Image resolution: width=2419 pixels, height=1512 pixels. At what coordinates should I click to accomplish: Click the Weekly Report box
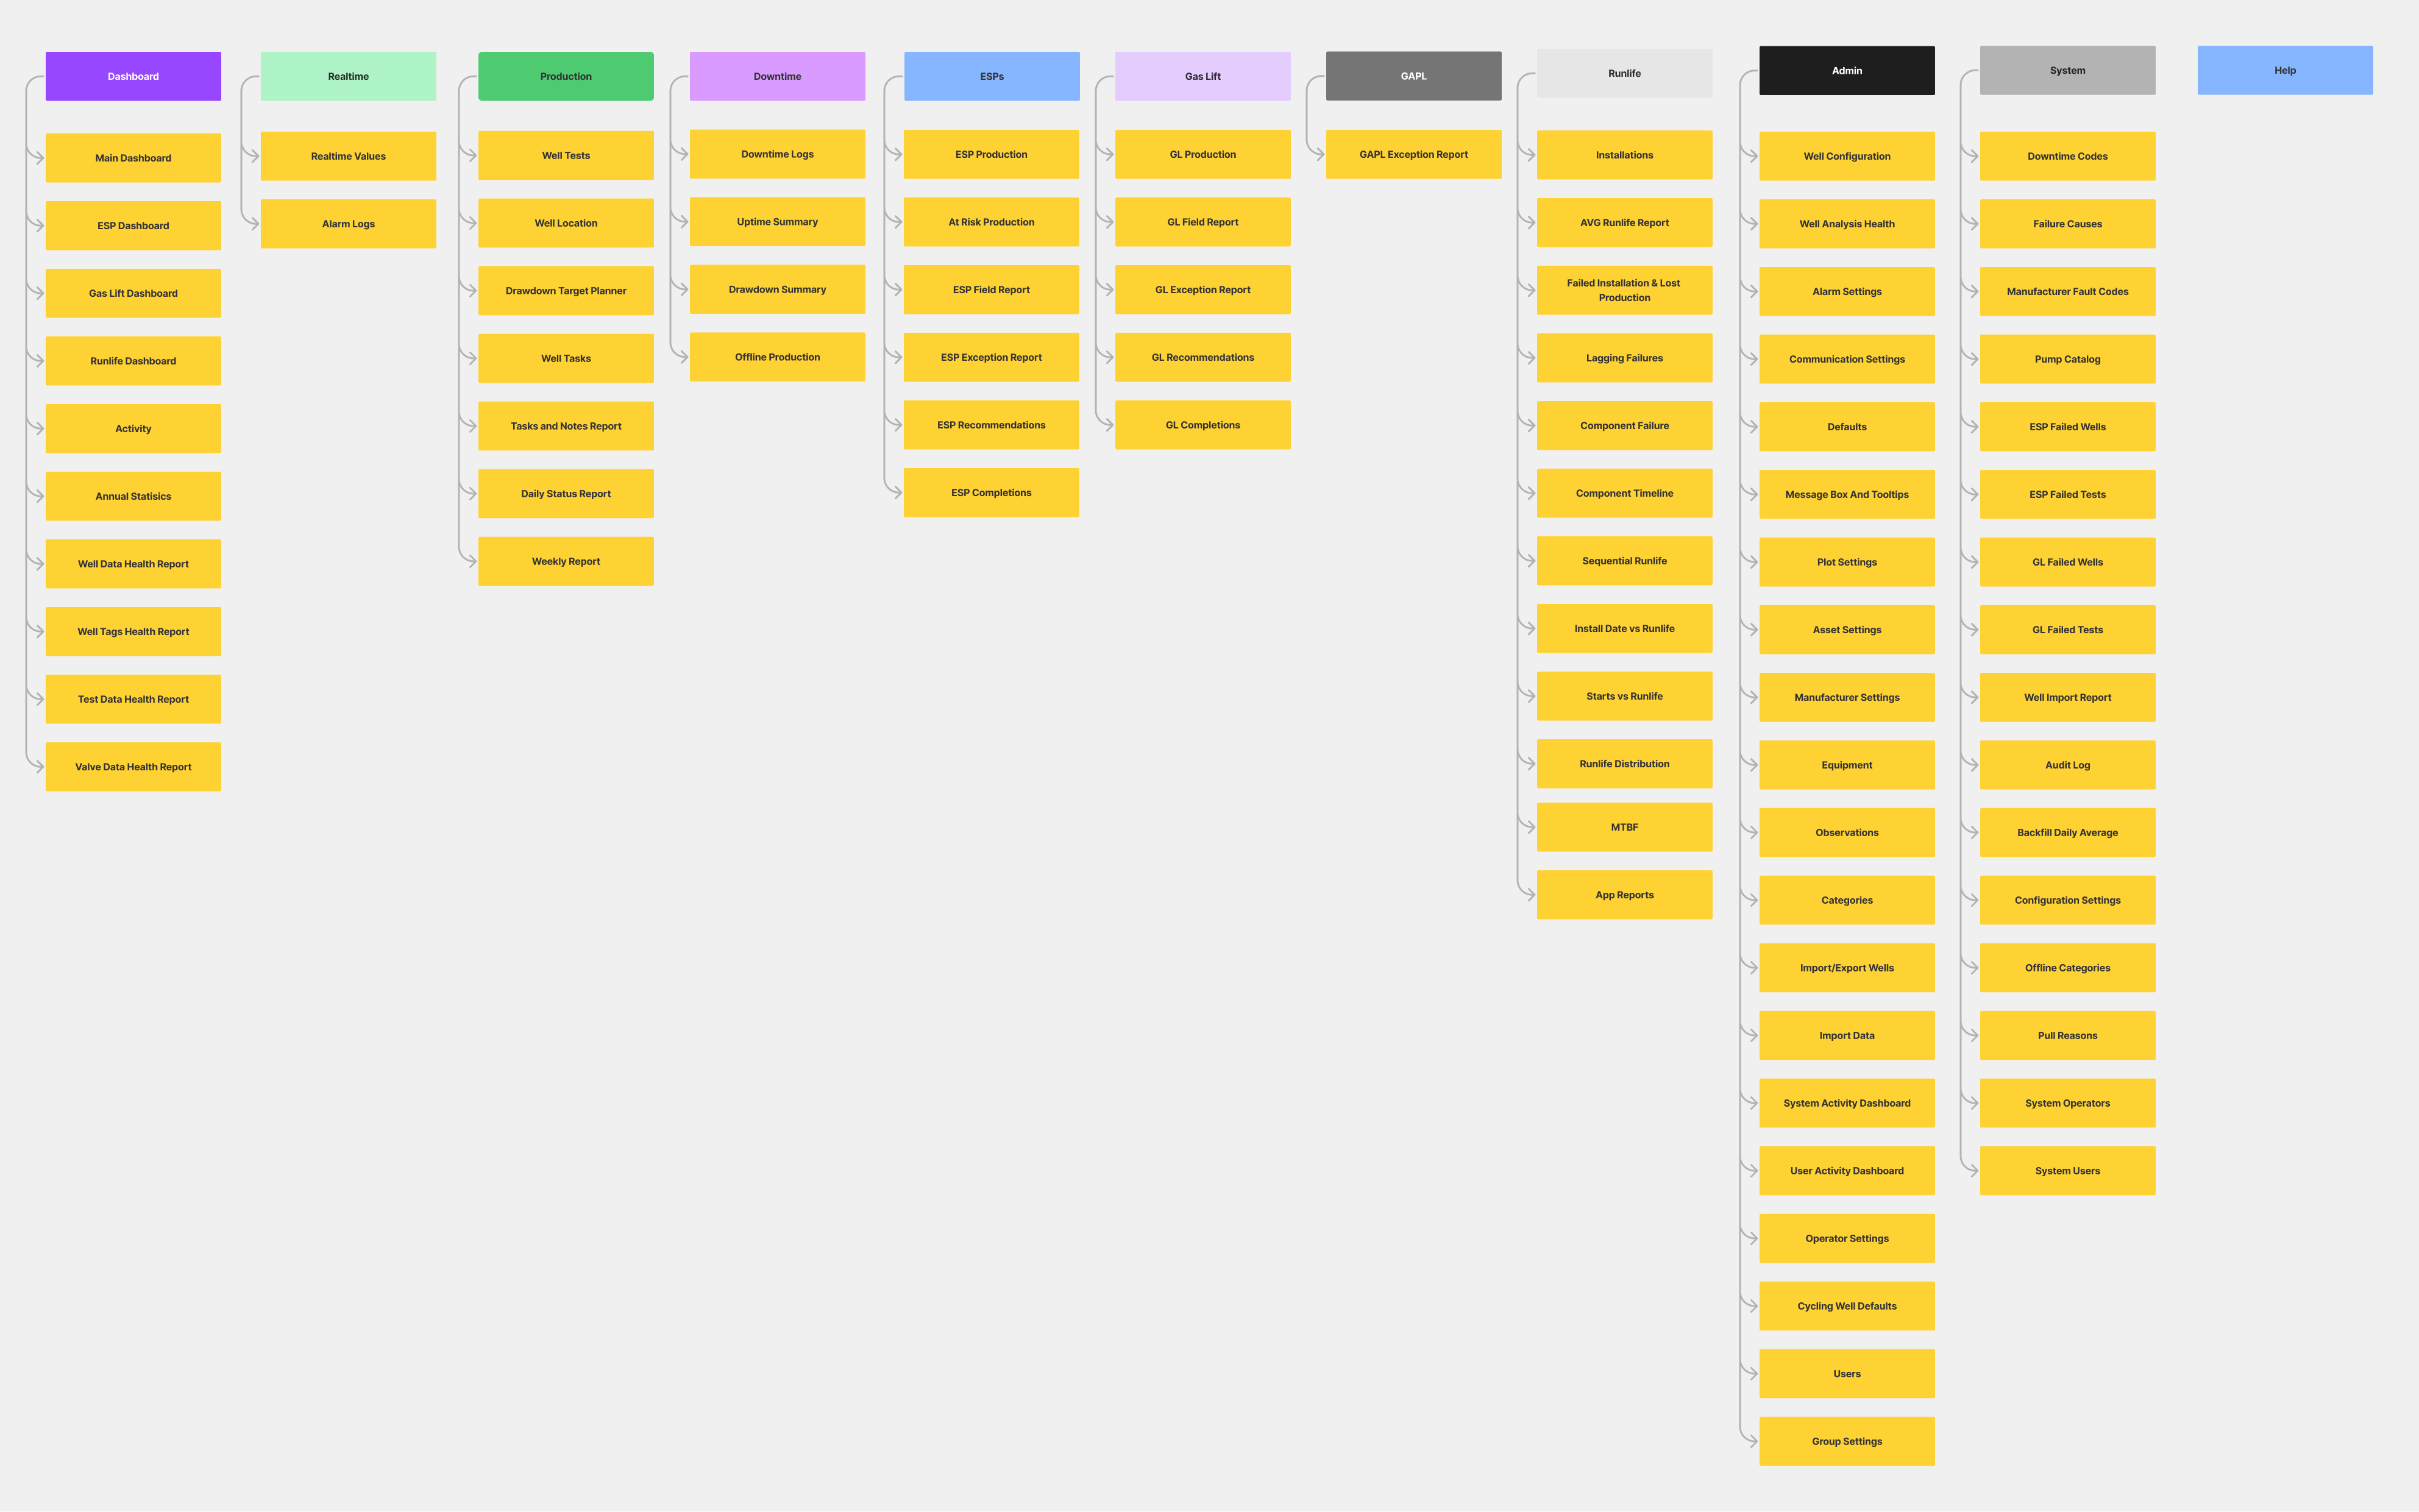565,561
